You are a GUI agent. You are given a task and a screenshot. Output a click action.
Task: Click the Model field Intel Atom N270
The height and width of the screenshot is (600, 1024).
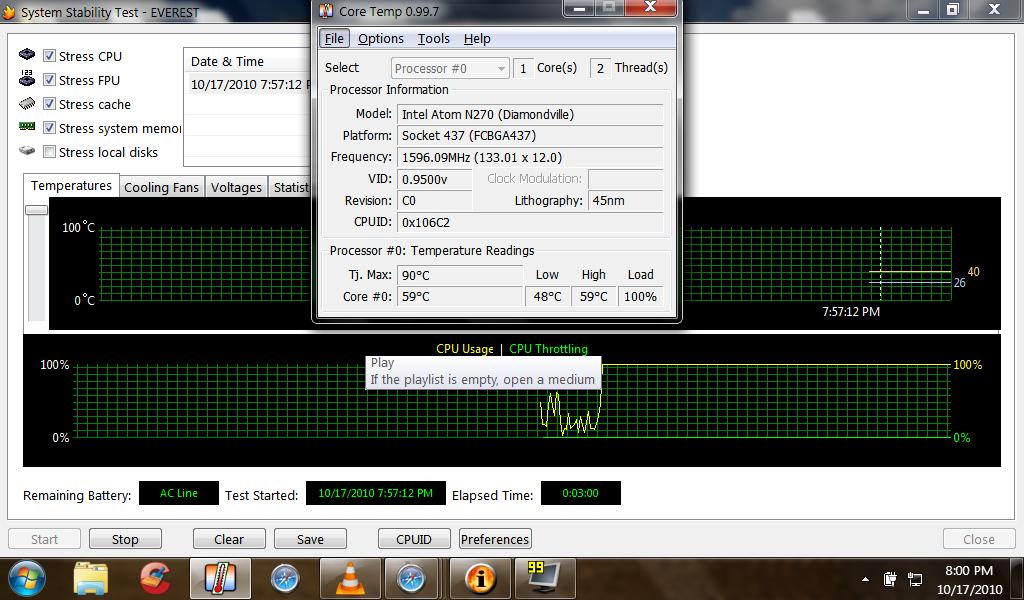(530, 114)
